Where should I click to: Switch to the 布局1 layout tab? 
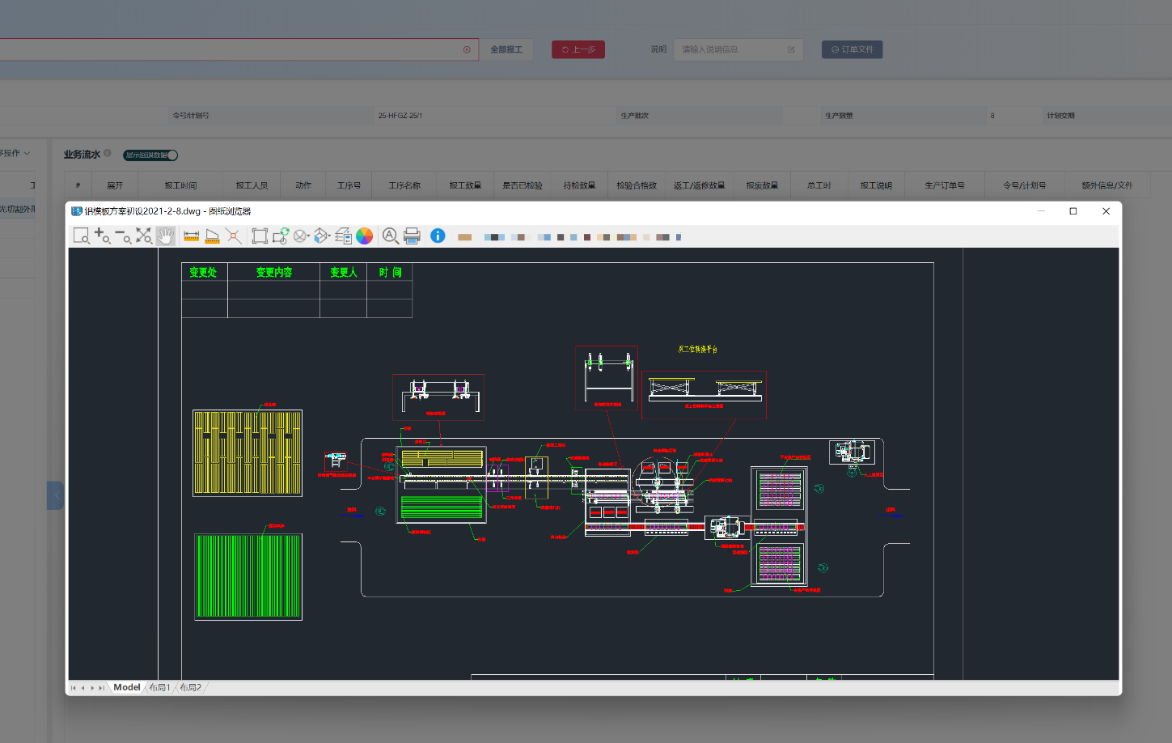click(x=159, y=688)
